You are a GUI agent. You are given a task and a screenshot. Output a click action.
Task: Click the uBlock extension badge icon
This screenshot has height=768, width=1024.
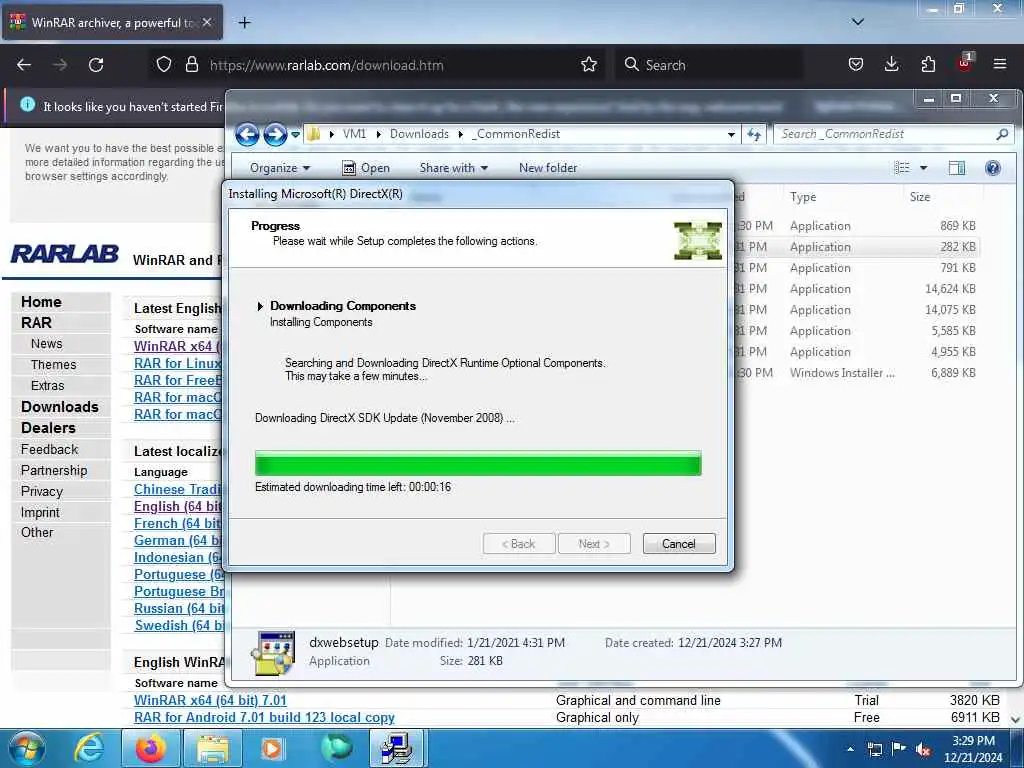tap(964, 63)
